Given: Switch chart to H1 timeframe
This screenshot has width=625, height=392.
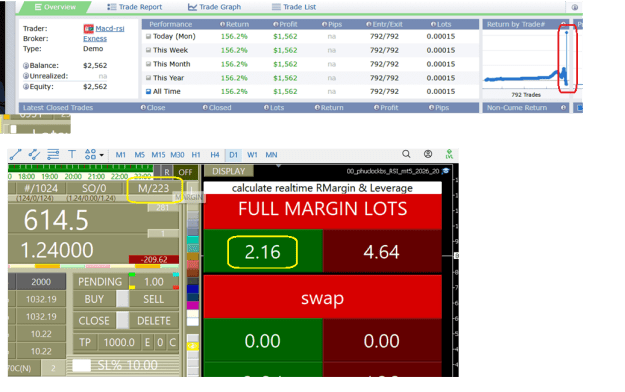Looking at the screenshot, I should 196,155.
